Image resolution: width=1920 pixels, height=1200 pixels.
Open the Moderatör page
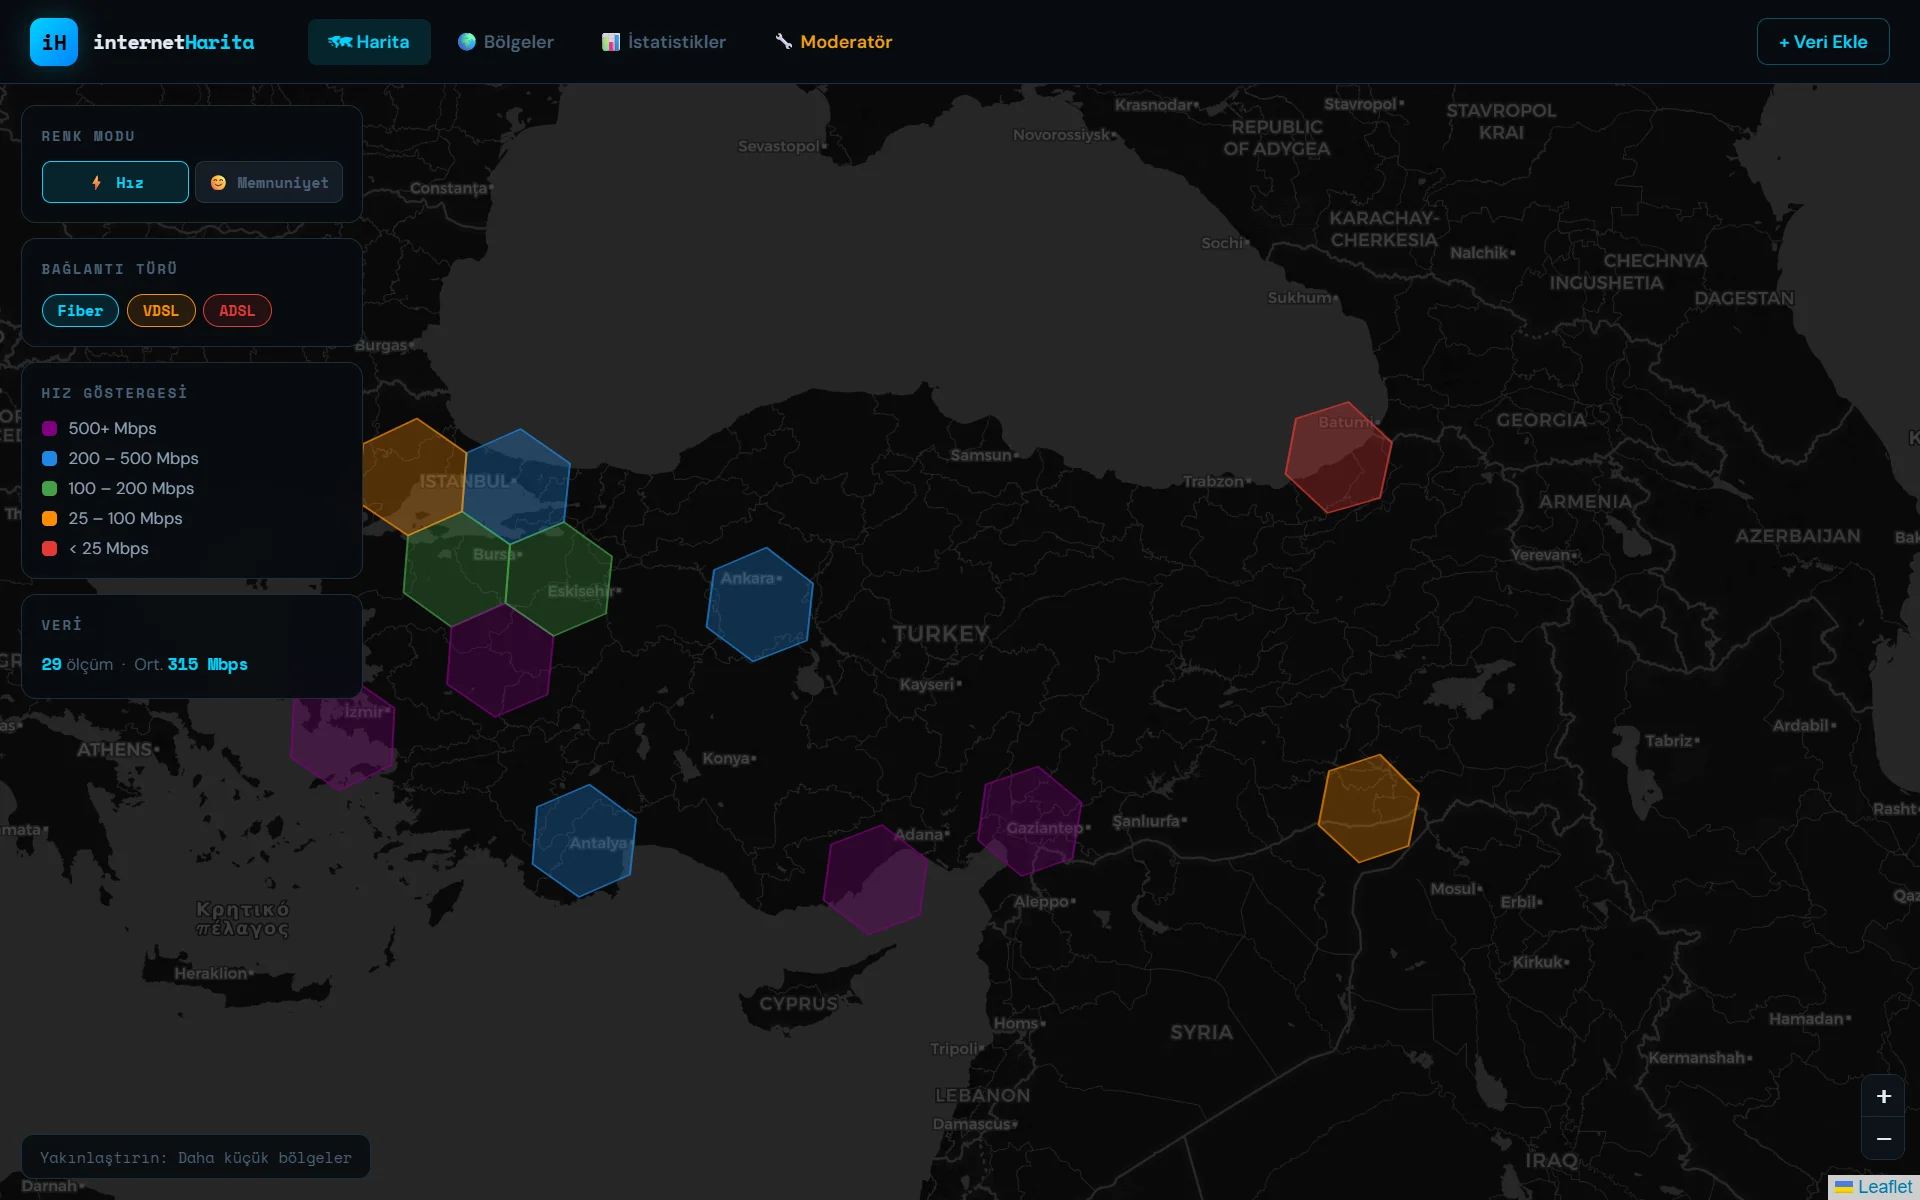click(x=833, y=42)
